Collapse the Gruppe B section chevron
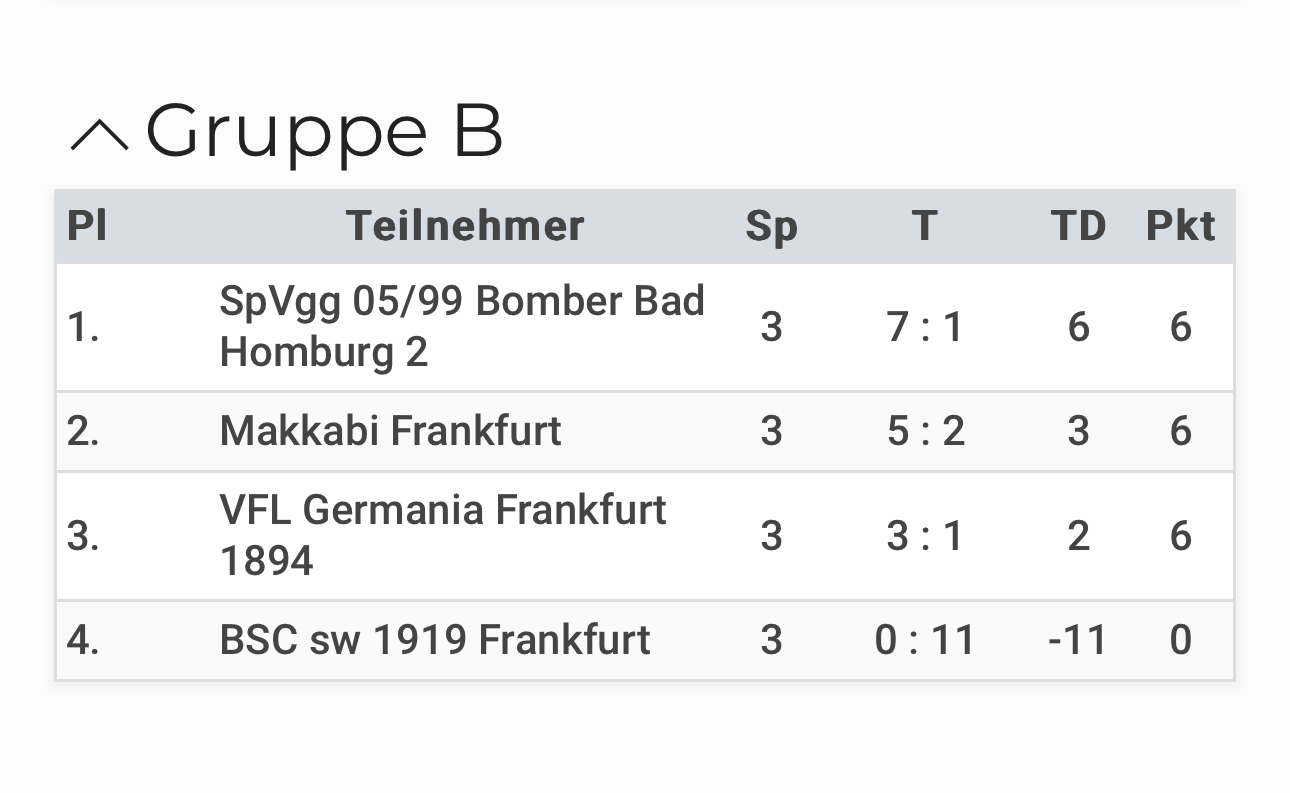1290x793 pixels. 99,135
